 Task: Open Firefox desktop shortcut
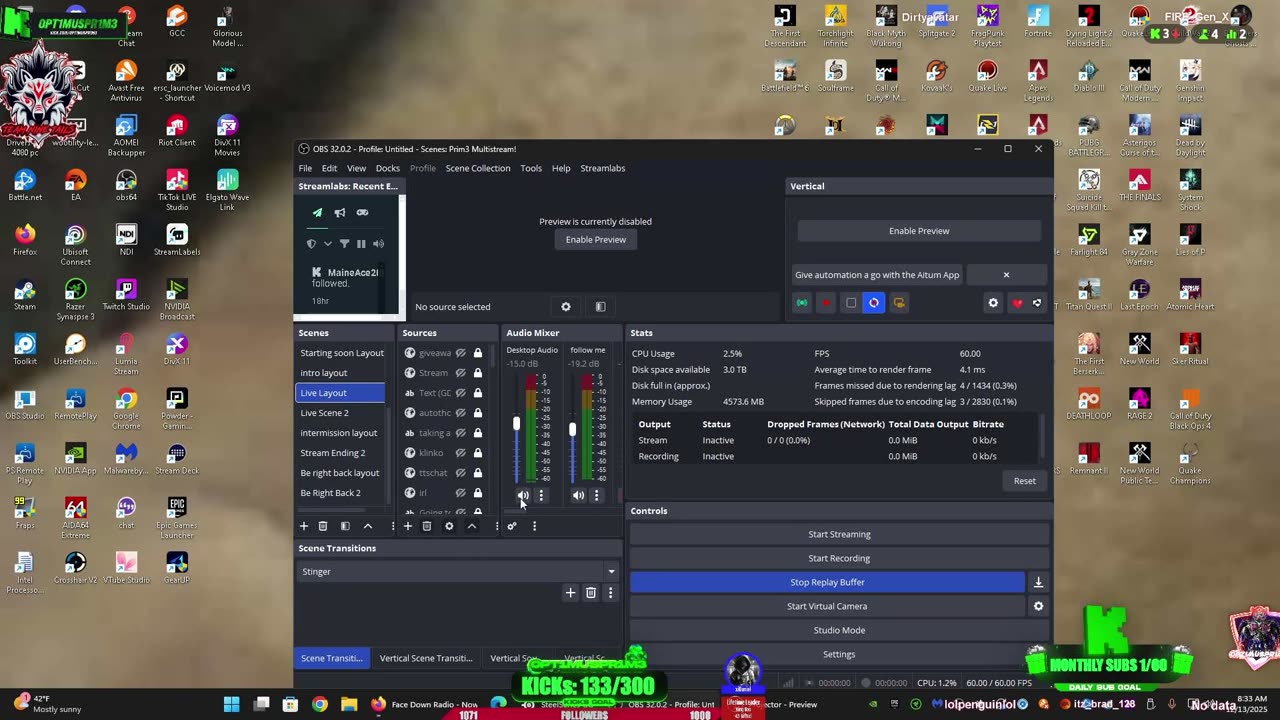25,240
